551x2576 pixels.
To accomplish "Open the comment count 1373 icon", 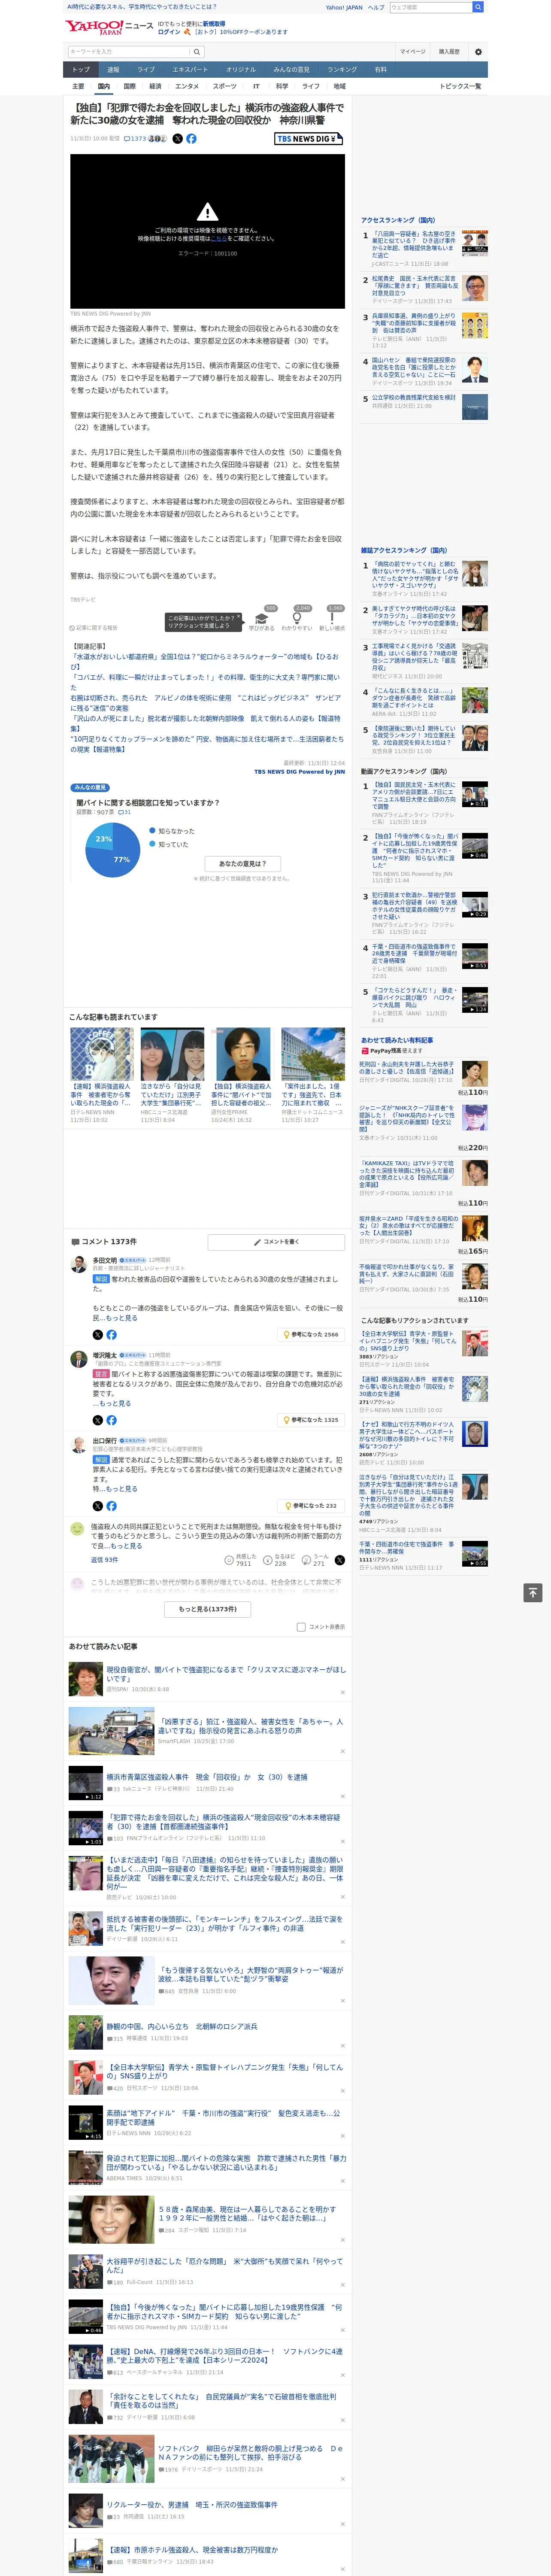I will click(x=126, y=139).
